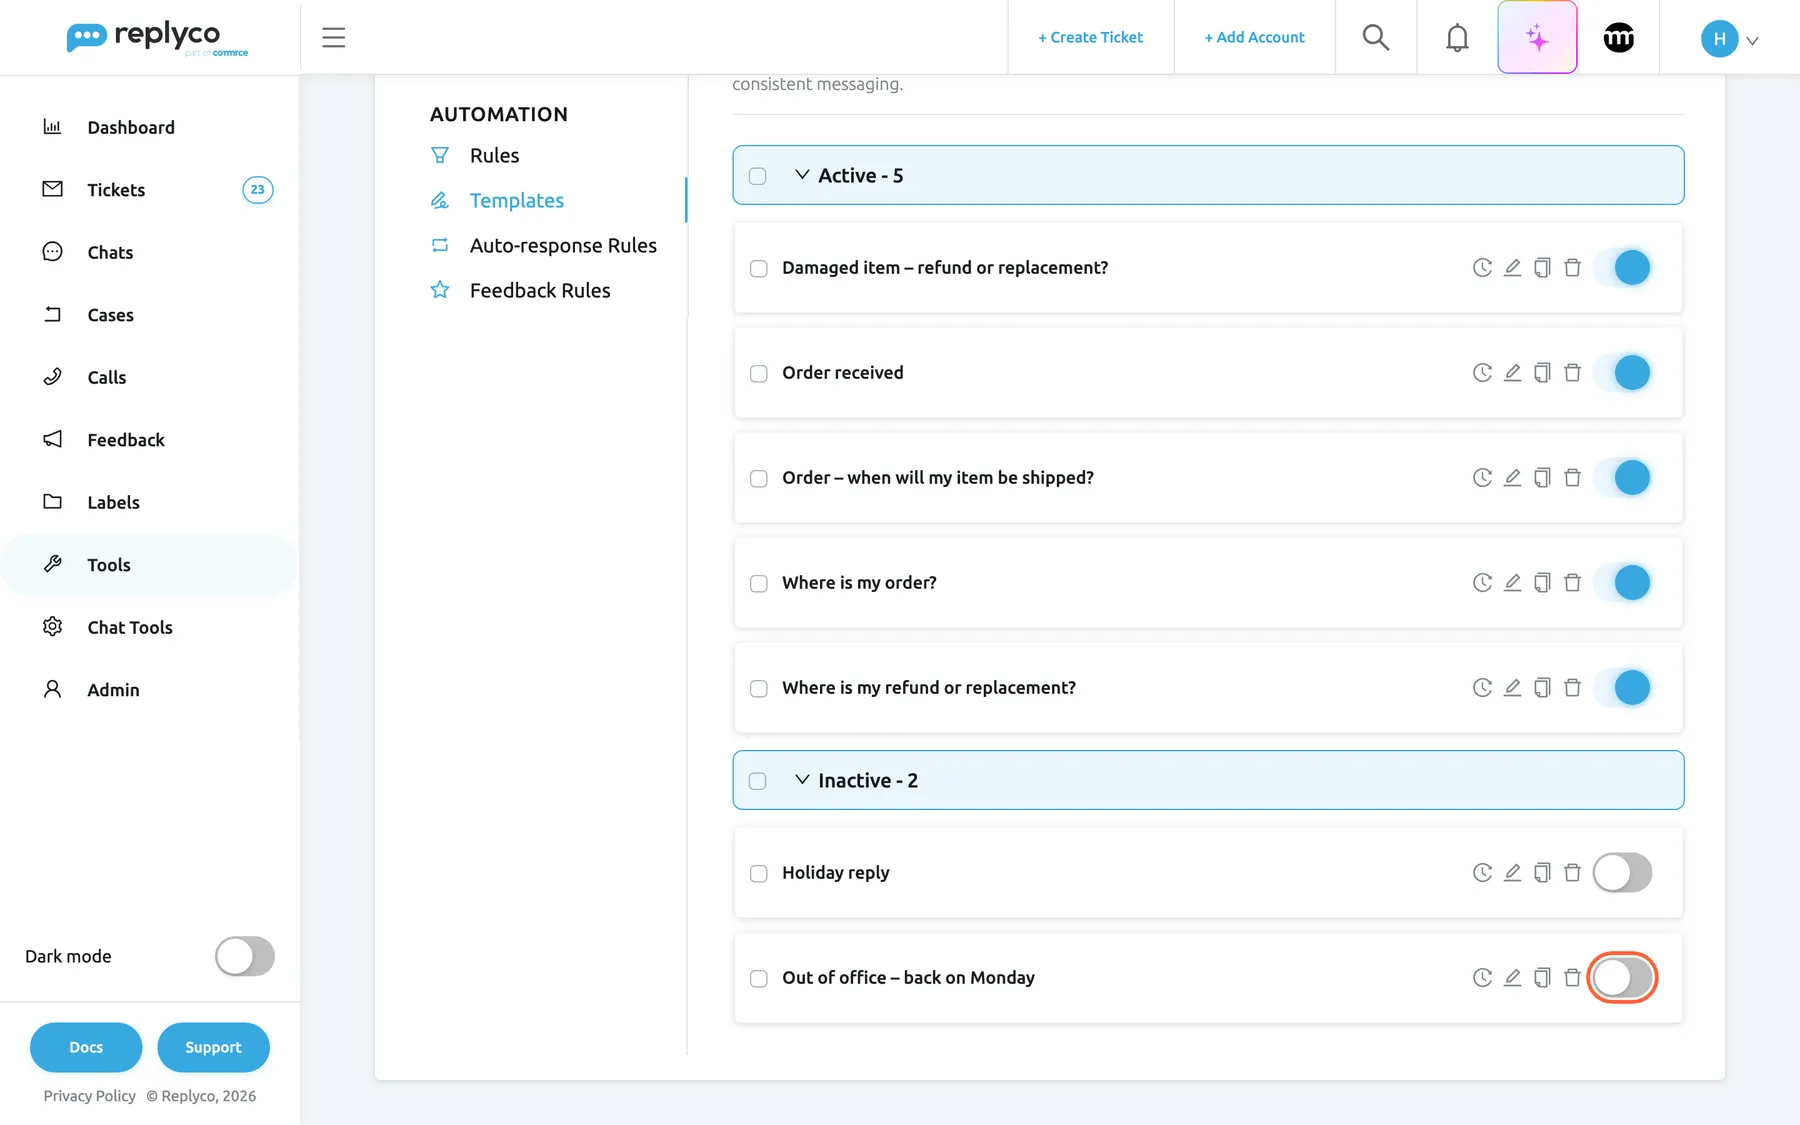The image size is (1800, 1125).
Task: View history of 'Damaged item' template
Action: [1482, 267]
